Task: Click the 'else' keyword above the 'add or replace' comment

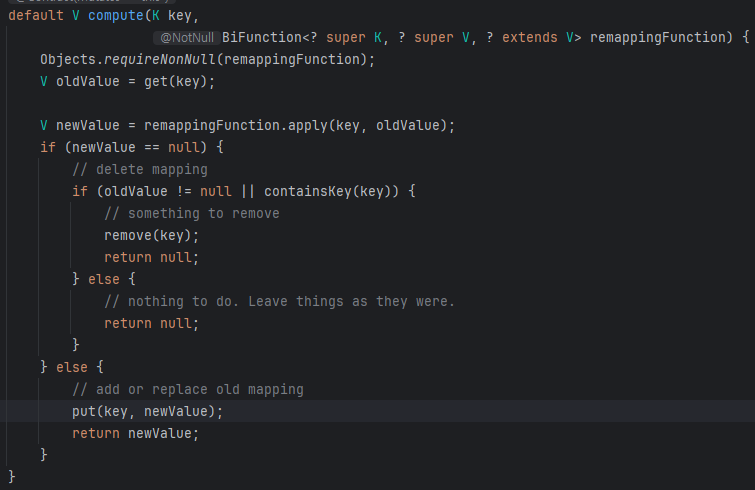Action: (x=72, y=367)
